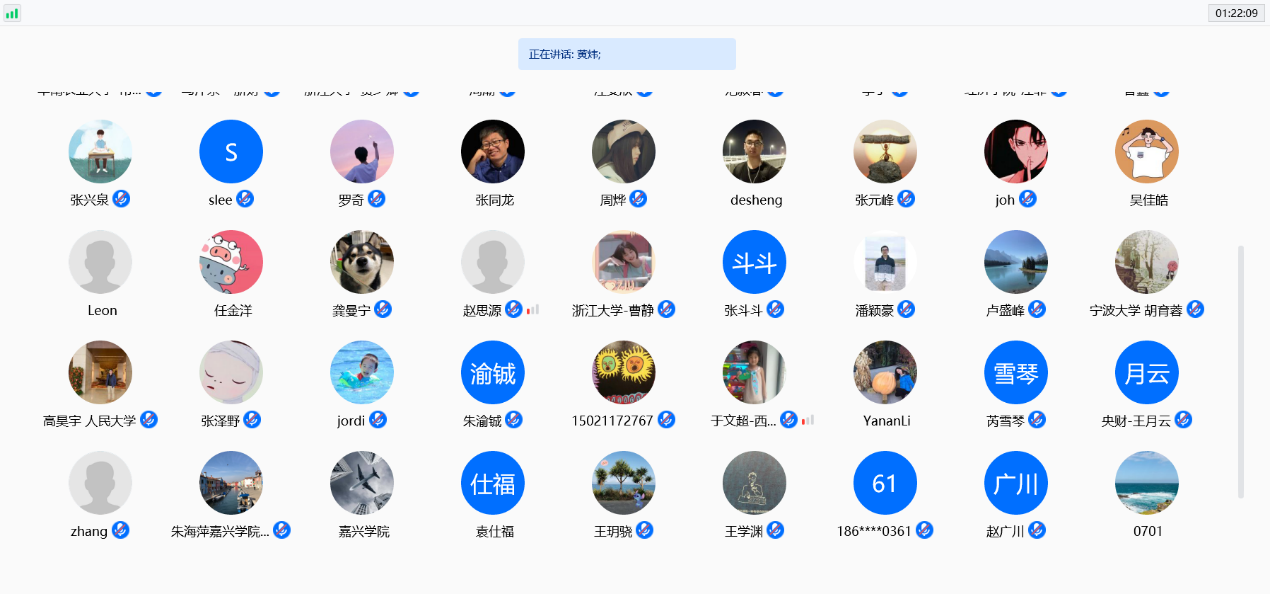The image size is (1270, 594).
Task: Click the mic icon beside 罗奇
Action: tap(377, 198)
